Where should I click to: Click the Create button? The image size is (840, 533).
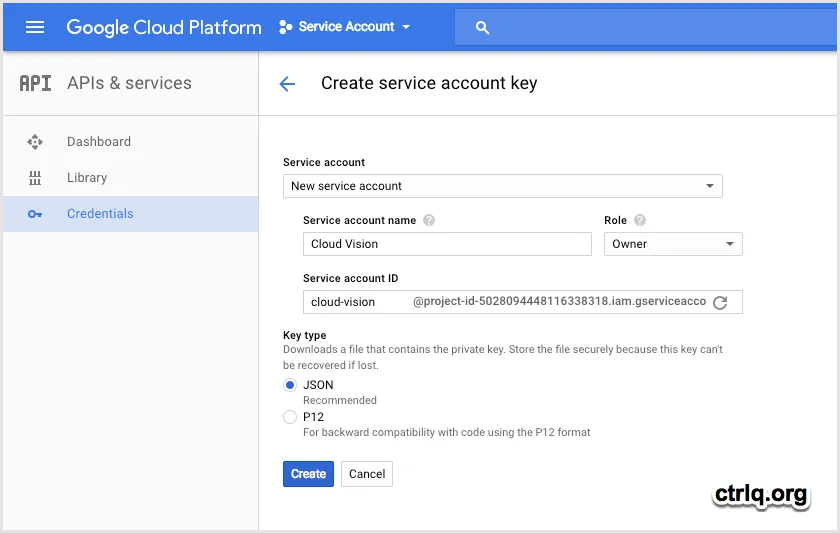coord(308,474)
